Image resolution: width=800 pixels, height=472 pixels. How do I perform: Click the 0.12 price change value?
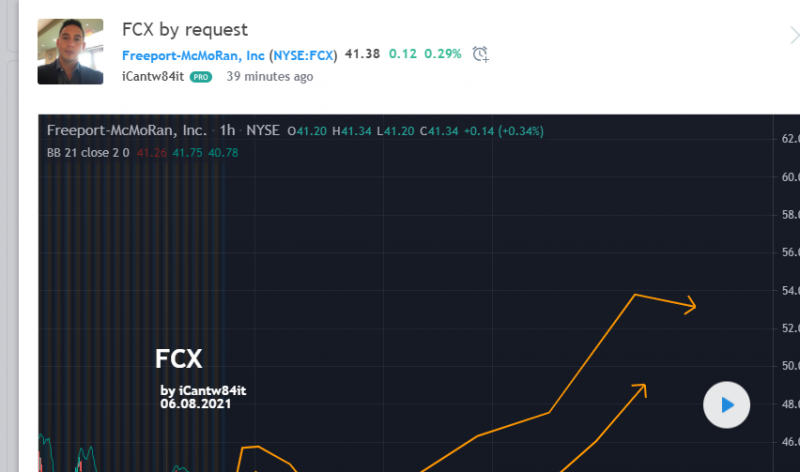click(x=403, y=54)
